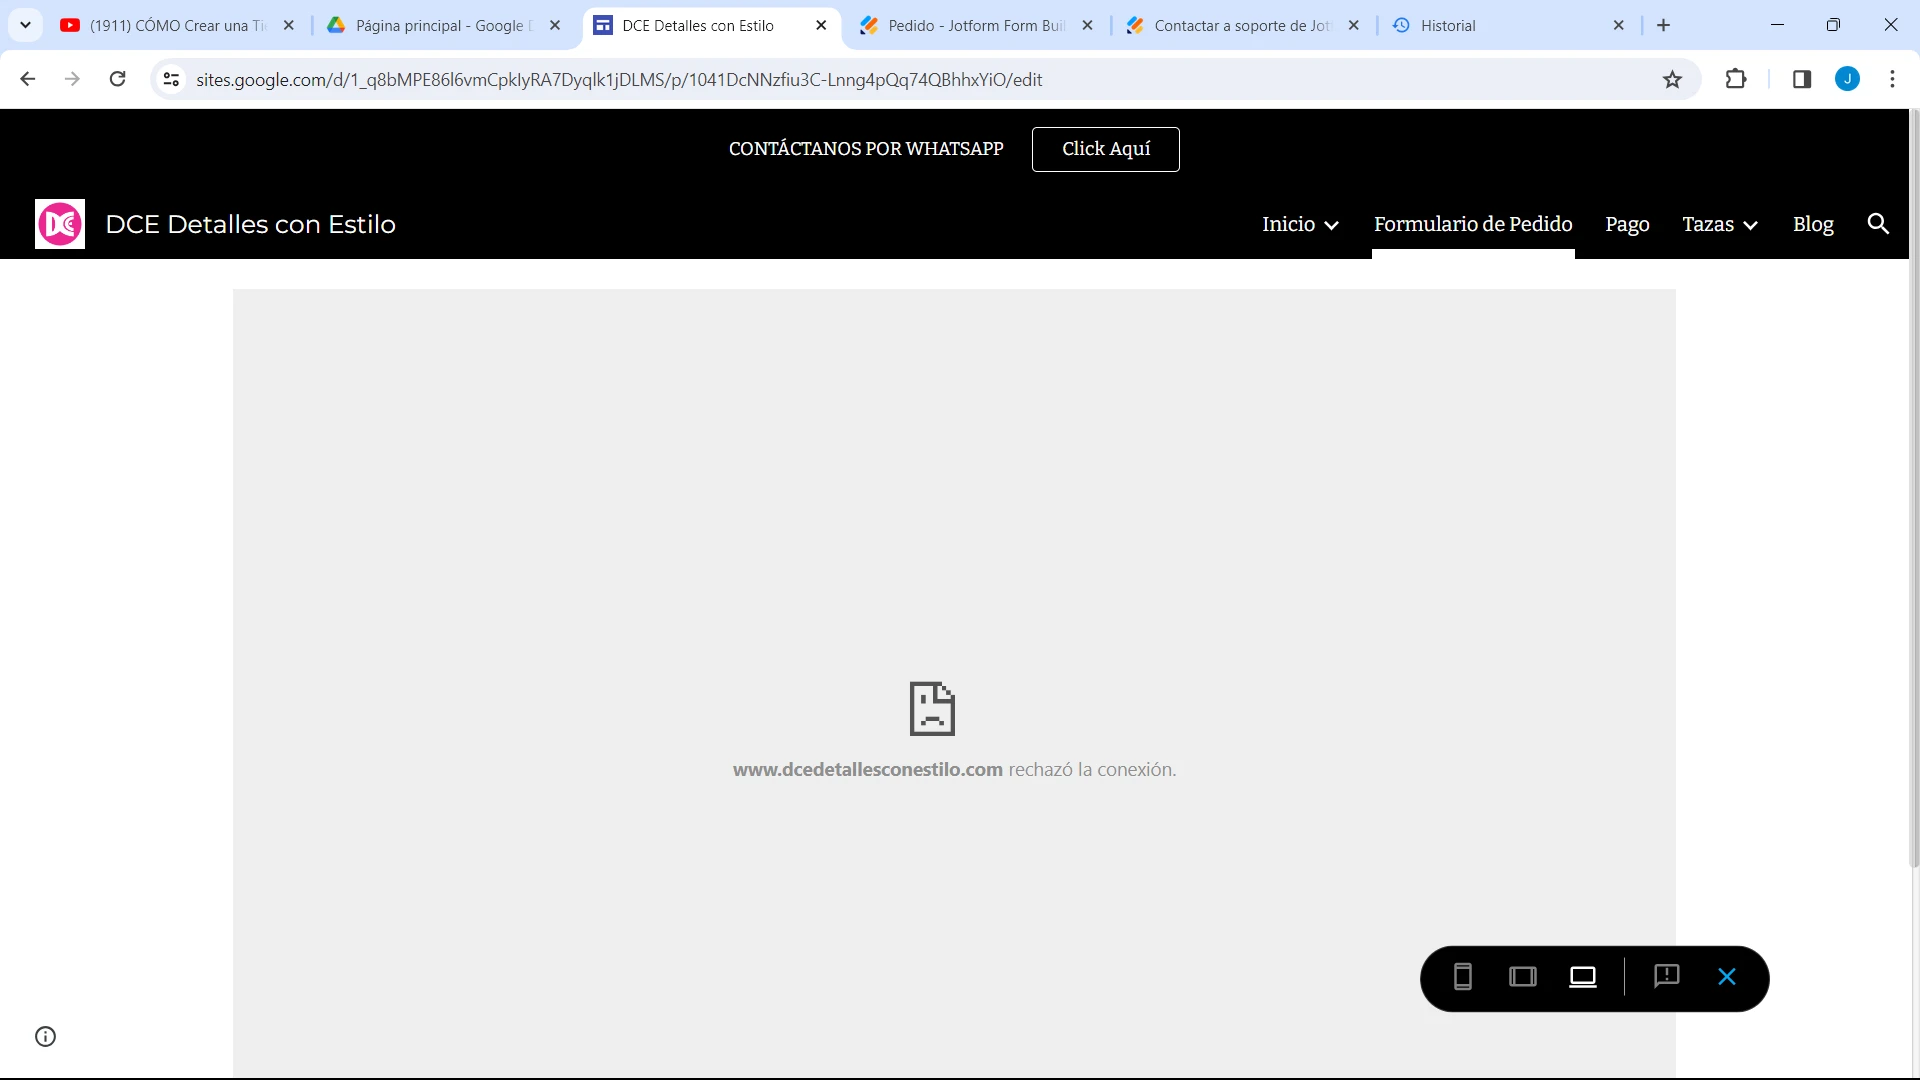Open the browser extensions puzzle icon
The image size is (1920, 1080).
[x=1737, y=79]
